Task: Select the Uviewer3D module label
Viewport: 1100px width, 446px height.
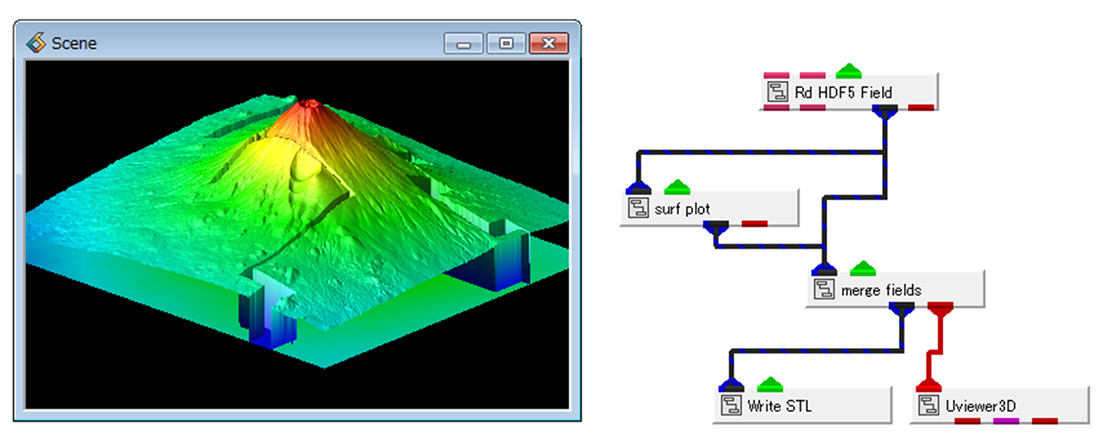Action: coord(981,405)
